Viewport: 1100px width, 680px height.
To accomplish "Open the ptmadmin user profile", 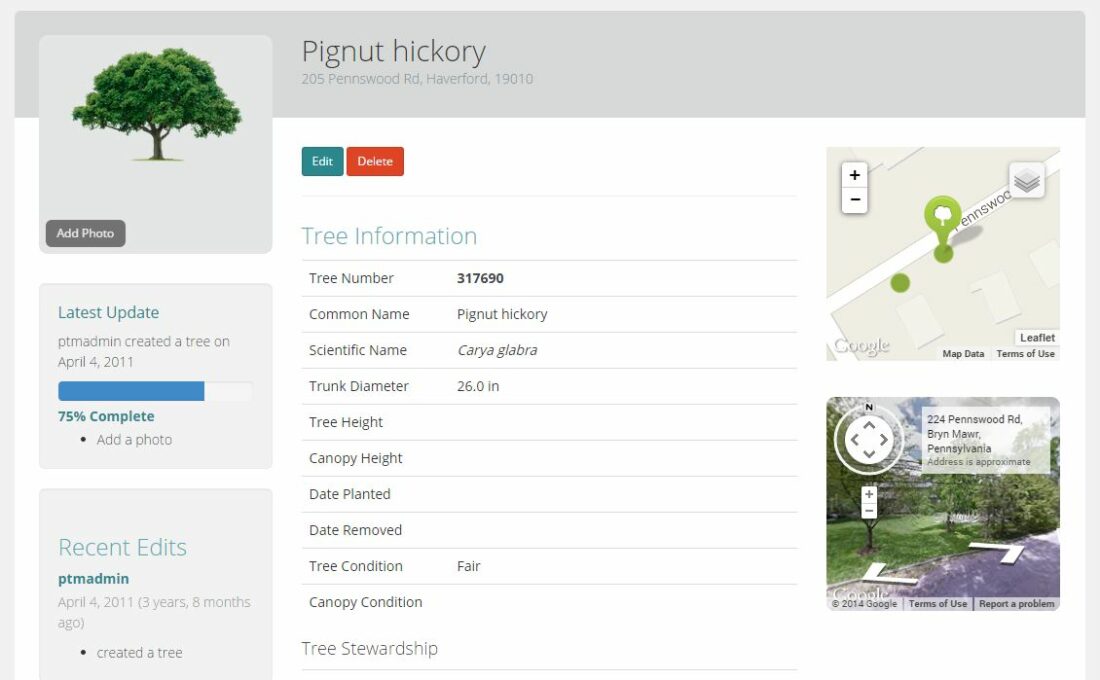I will tap(93, 578).
